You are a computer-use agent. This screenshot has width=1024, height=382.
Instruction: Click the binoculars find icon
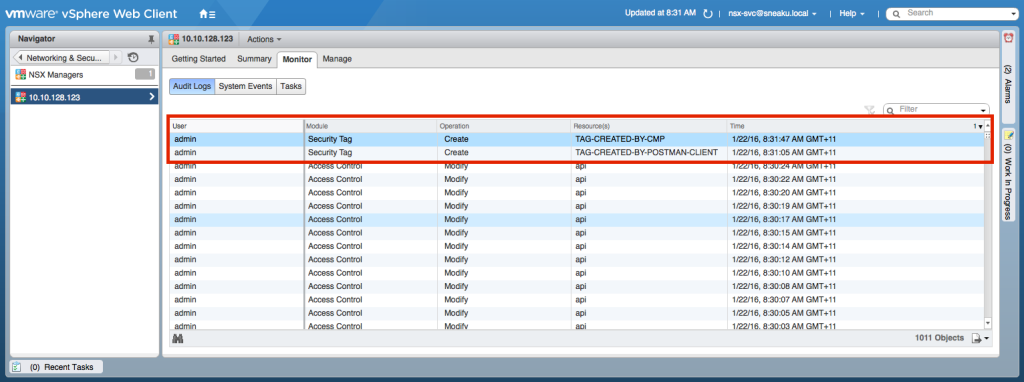pyautogui.click(x=177, y=338)
